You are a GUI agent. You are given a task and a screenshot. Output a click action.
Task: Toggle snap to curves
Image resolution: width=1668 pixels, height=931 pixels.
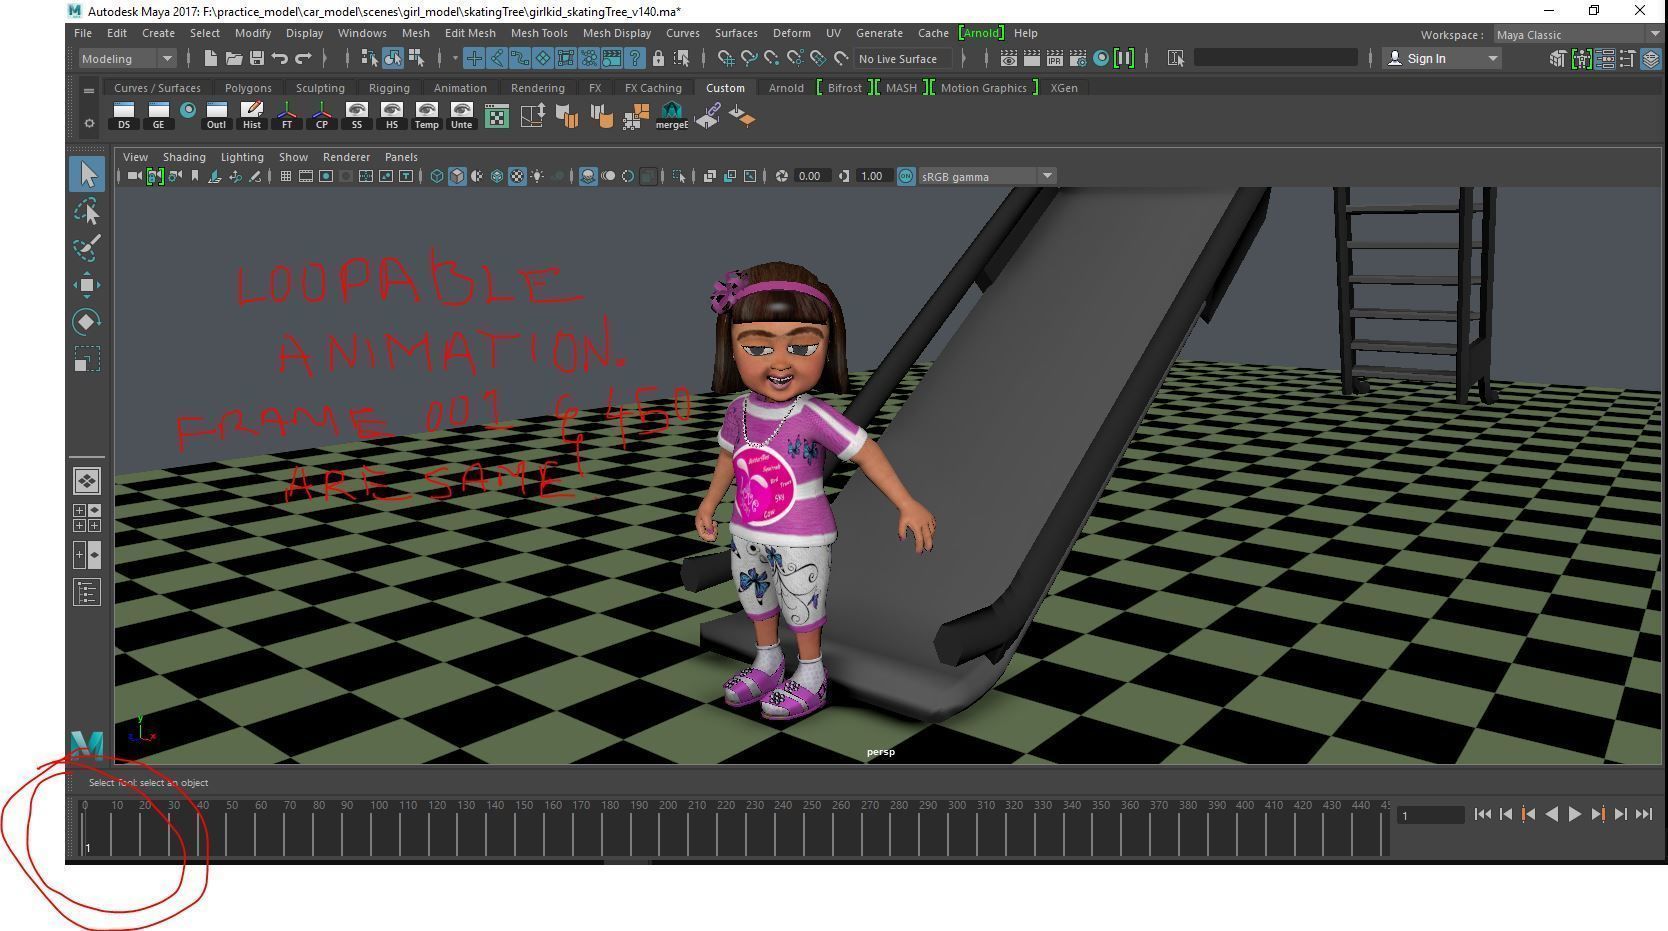(x=749, y=59)
